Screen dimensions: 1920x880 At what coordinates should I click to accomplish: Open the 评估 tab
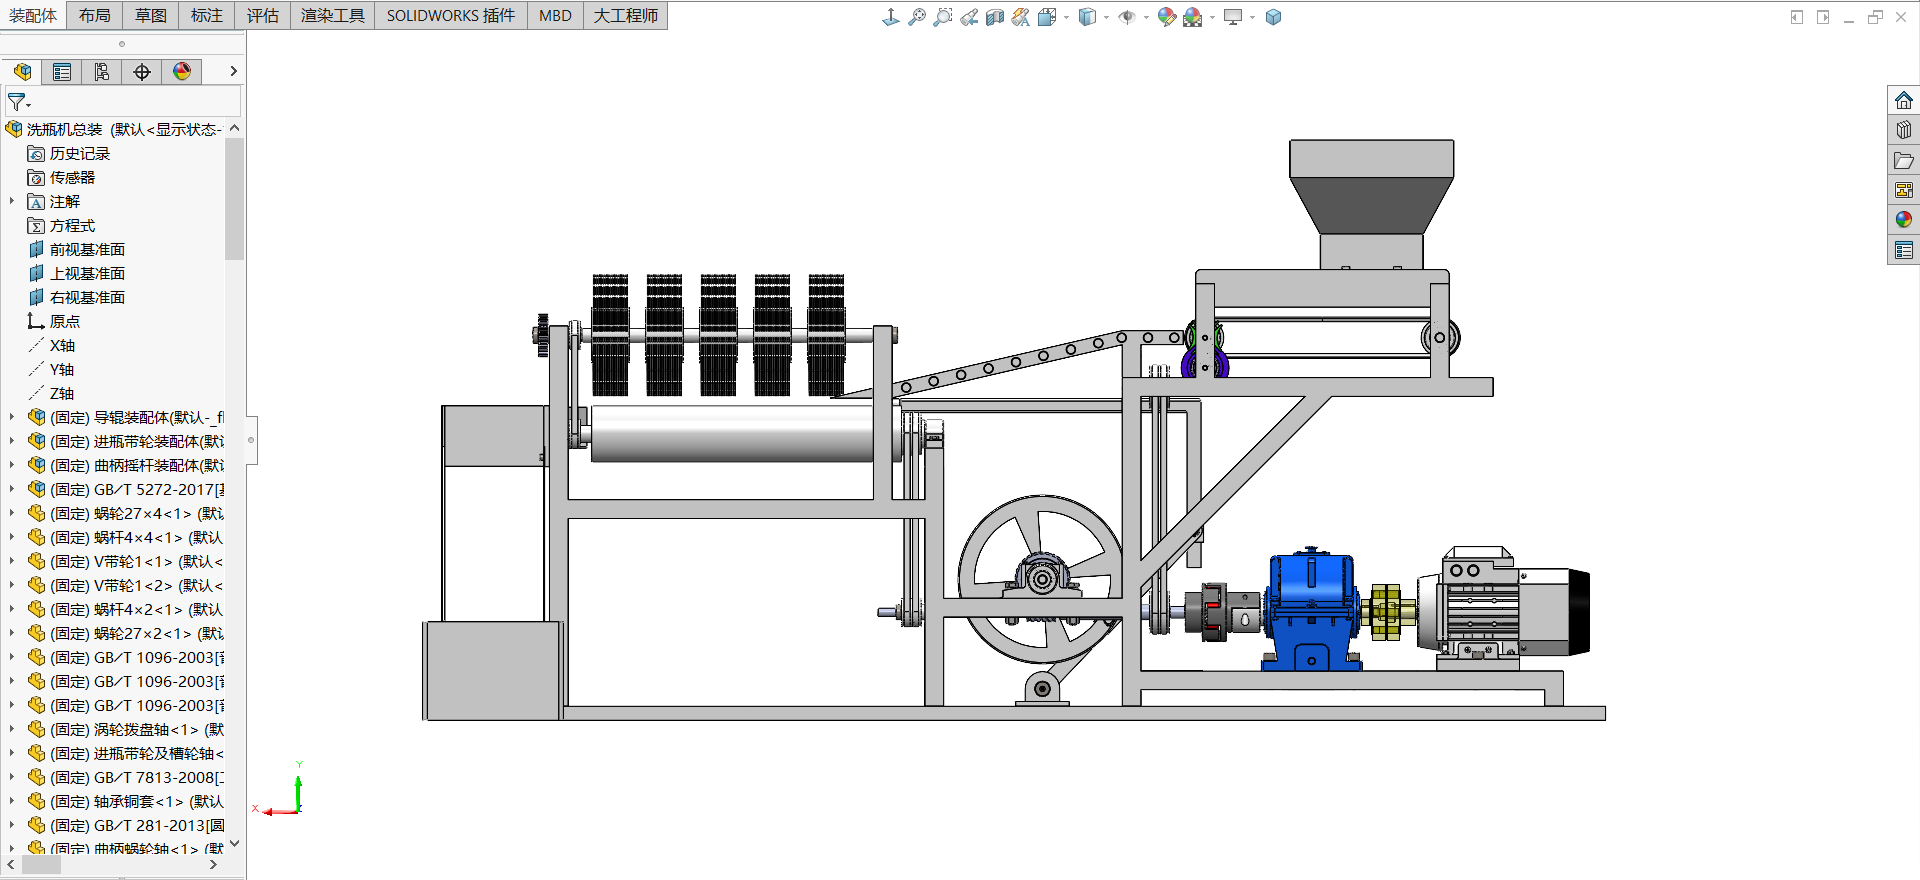point(263,15)
